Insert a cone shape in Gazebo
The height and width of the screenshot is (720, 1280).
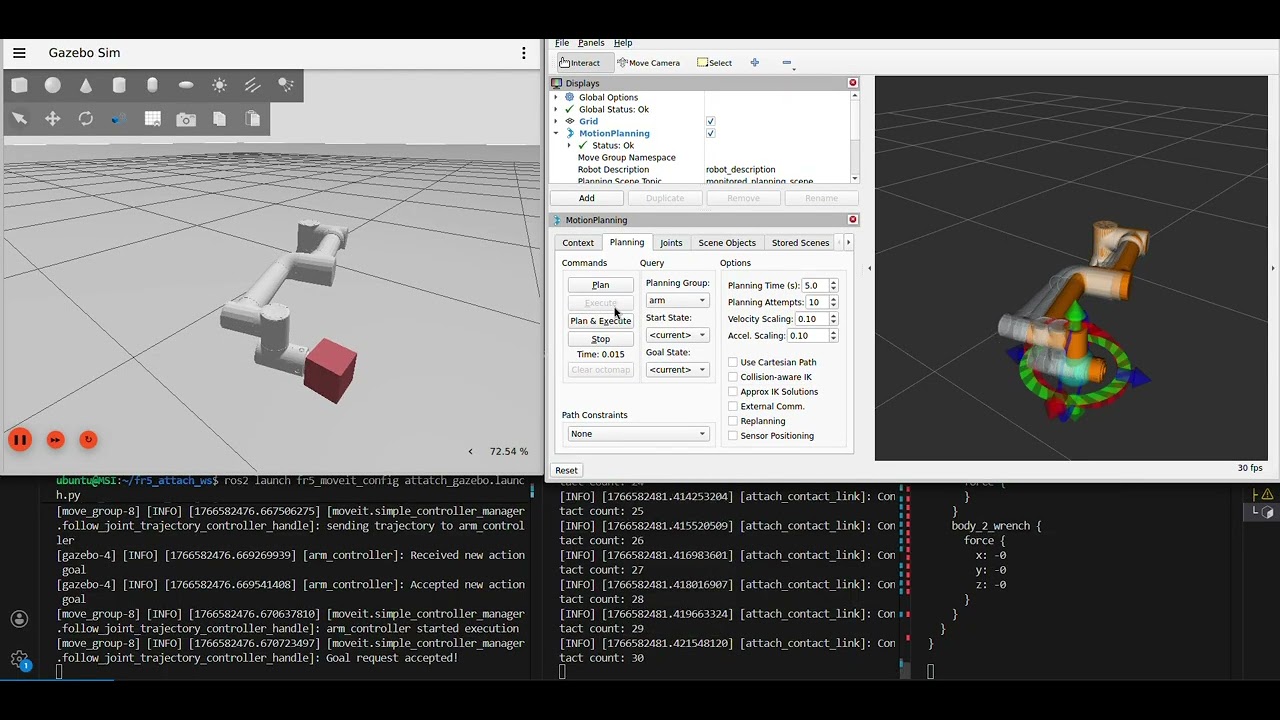86,86
